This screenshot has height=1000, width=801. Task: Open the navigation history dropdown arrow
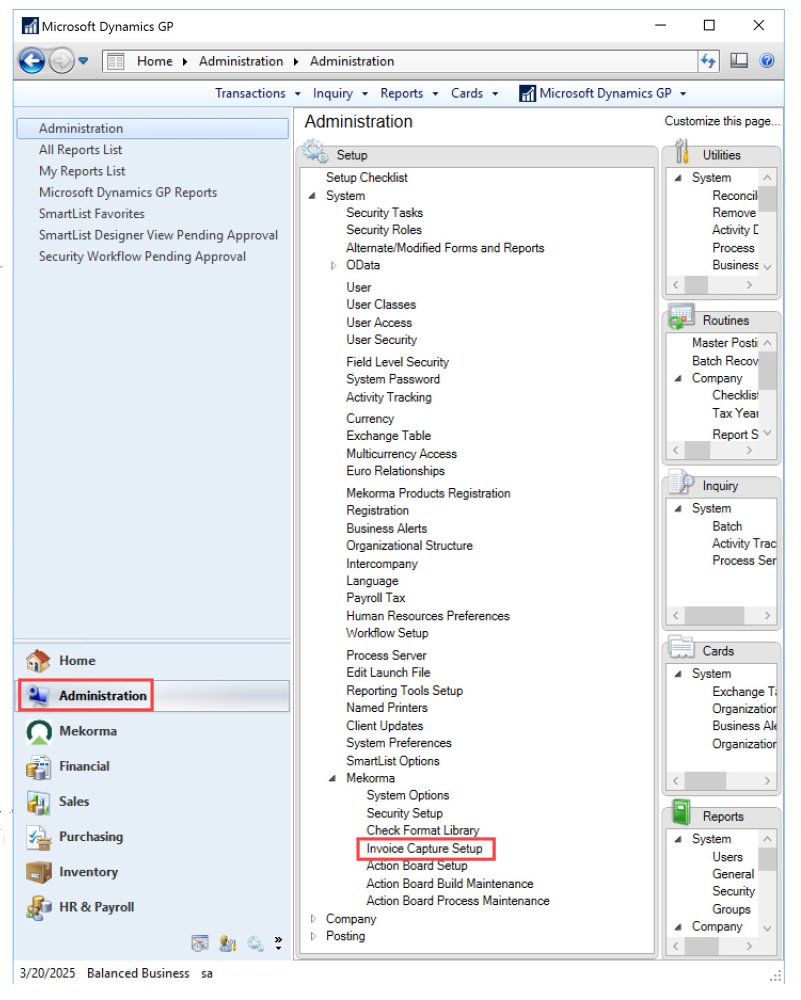pos(83,61)
